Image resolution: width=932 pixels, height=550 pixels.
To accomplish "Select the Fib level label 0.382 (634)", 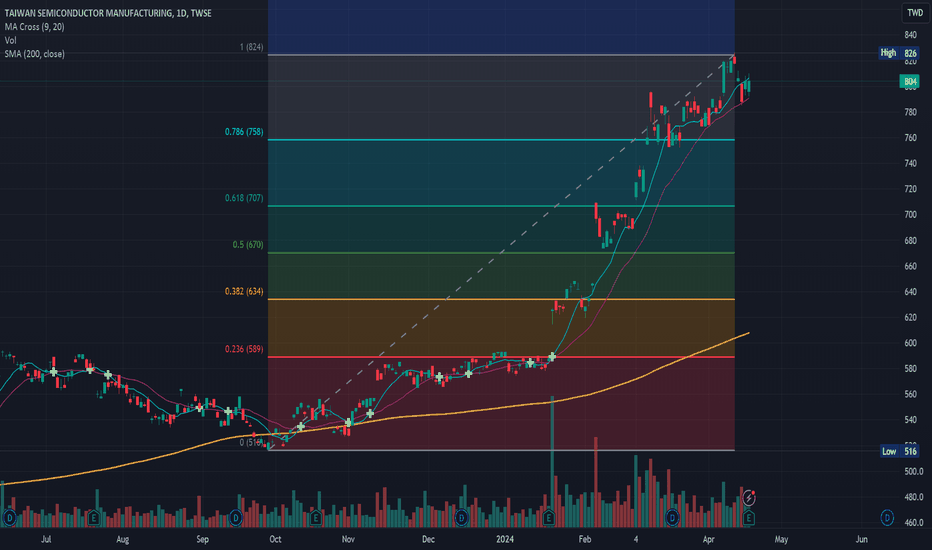I will (x=244, y=291).
